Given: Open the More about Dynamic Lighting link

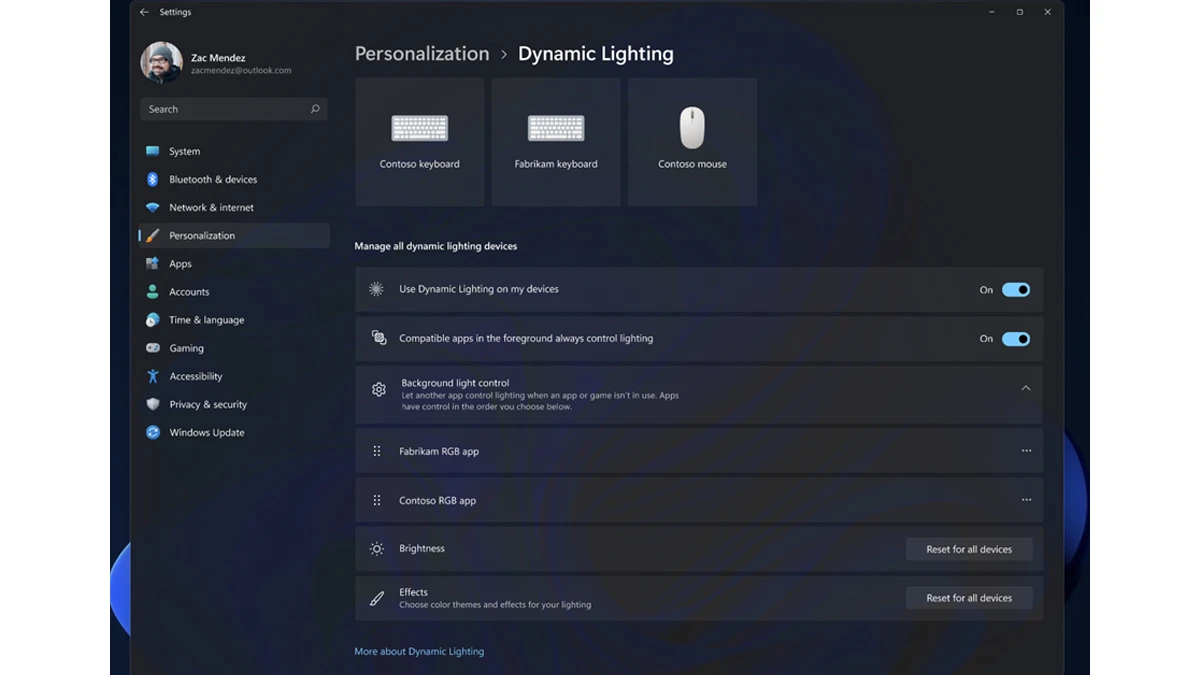Looking at the screenshot, I should pyautogui.click(x=419, y=651).
